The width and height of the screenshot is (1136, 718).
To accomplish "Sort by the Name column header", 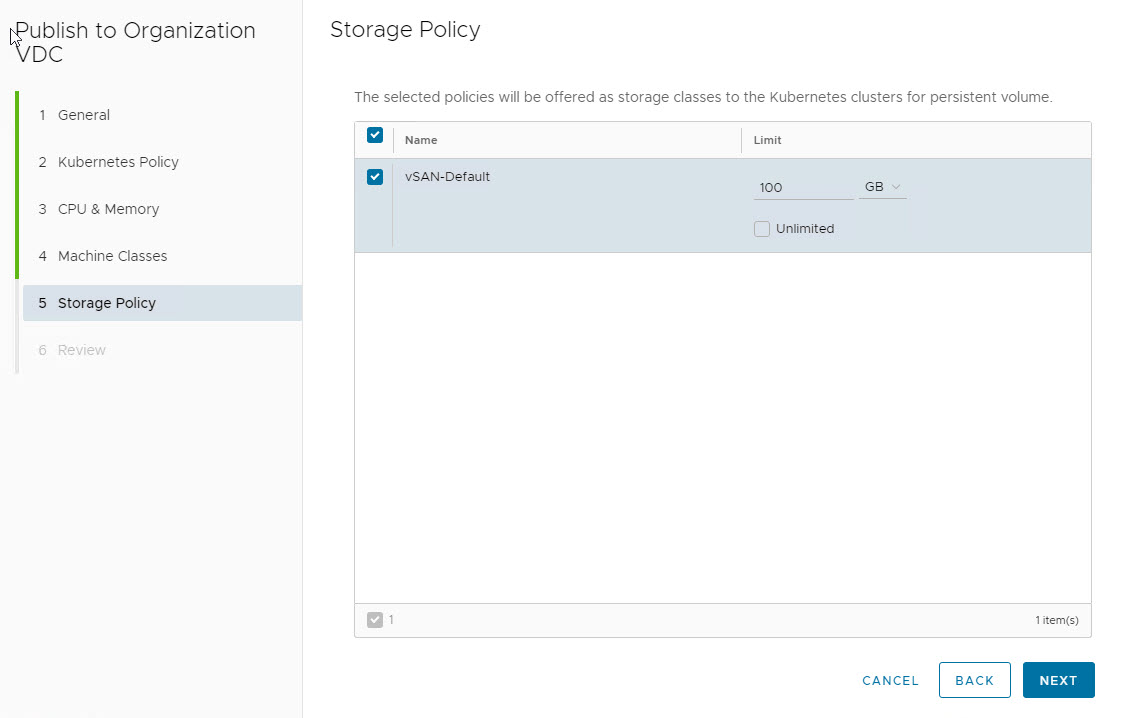I will click(421, 140).
